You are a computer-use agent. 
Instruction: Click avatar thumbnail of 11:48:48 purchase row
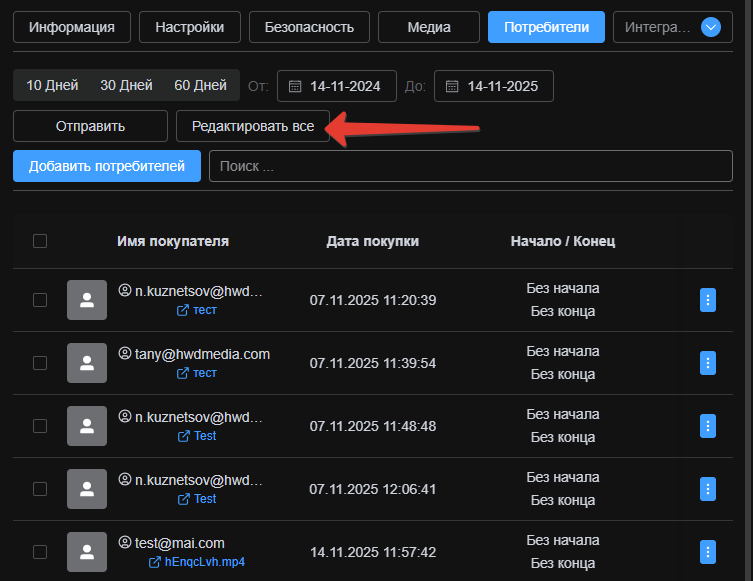point(87,426)
